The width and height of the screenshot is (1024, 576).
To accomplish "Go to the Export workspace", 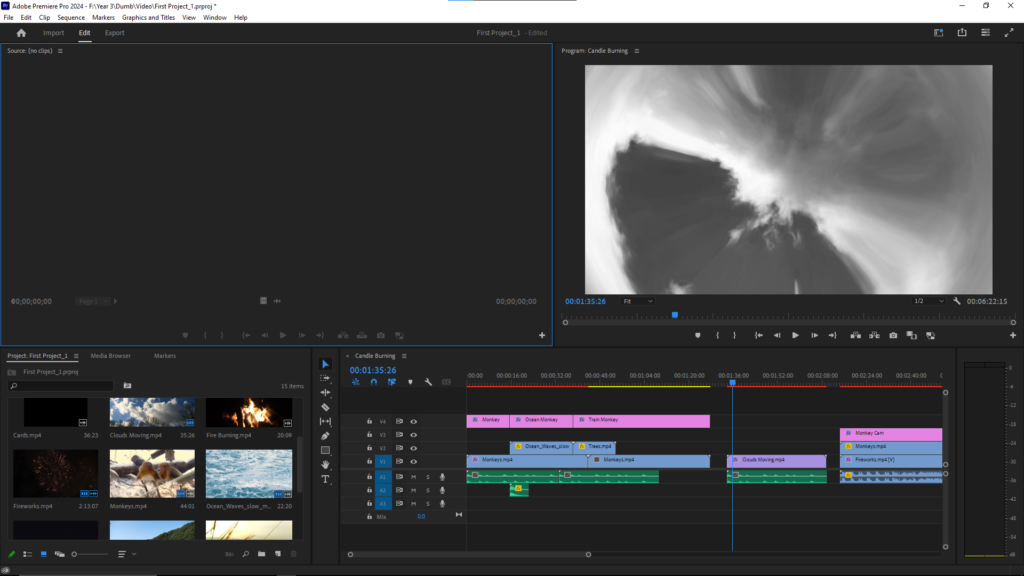I will click(x=115, y=33).
